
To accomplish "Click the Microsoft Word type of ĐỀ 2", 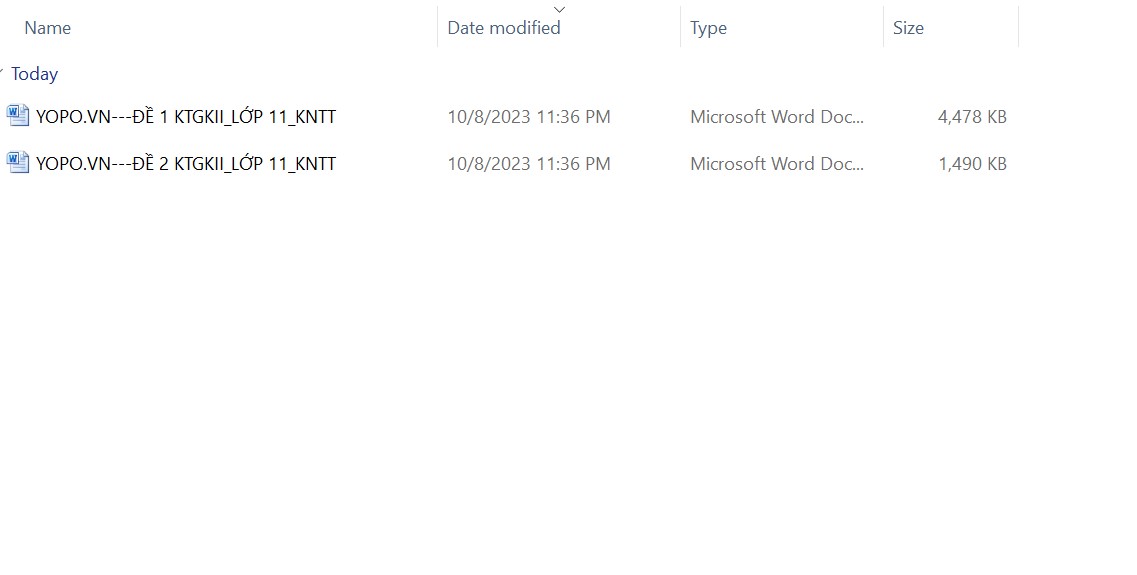I will 777,164.
